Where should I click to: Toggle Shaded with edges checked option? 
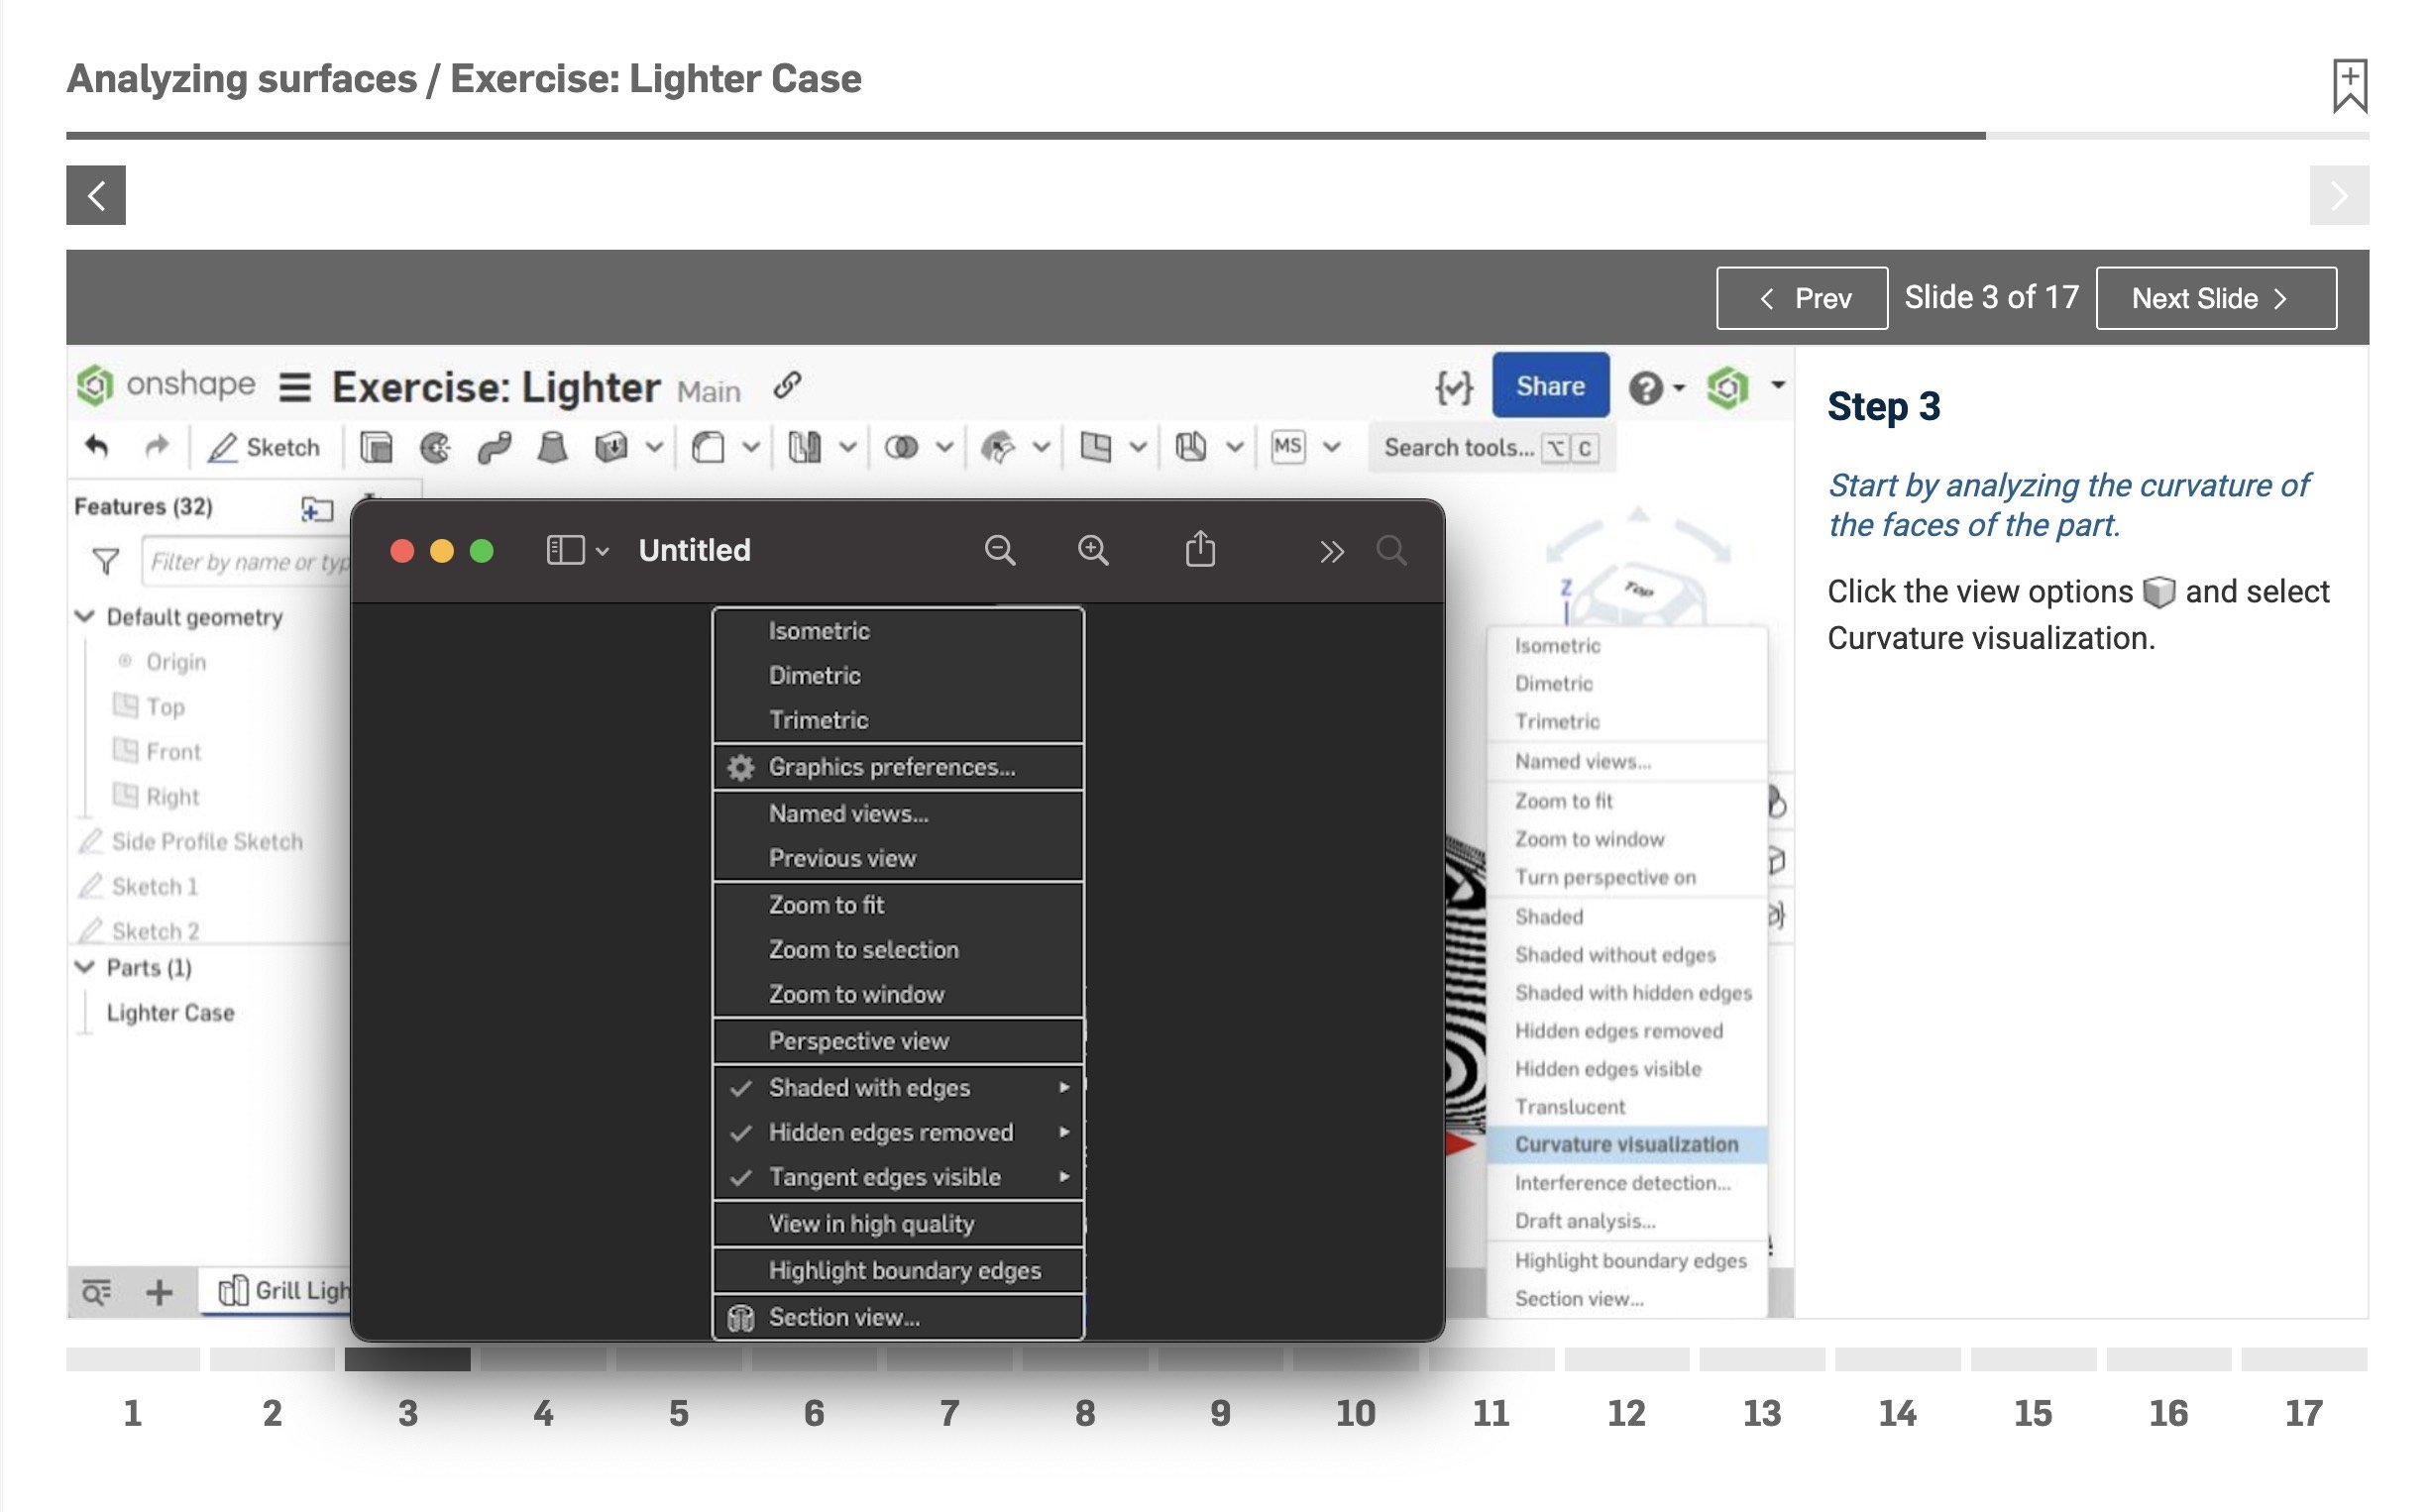tap(868, 1088)
